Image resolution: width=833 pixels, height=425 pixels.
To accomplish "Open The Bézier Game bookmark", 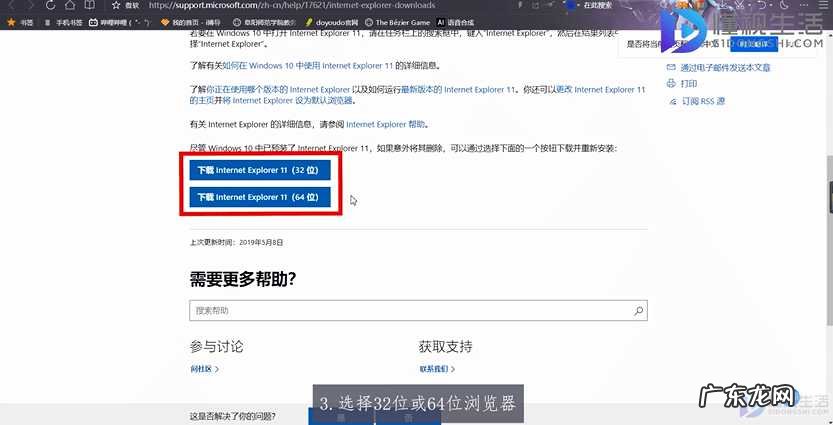I will (x=397, y=22).
